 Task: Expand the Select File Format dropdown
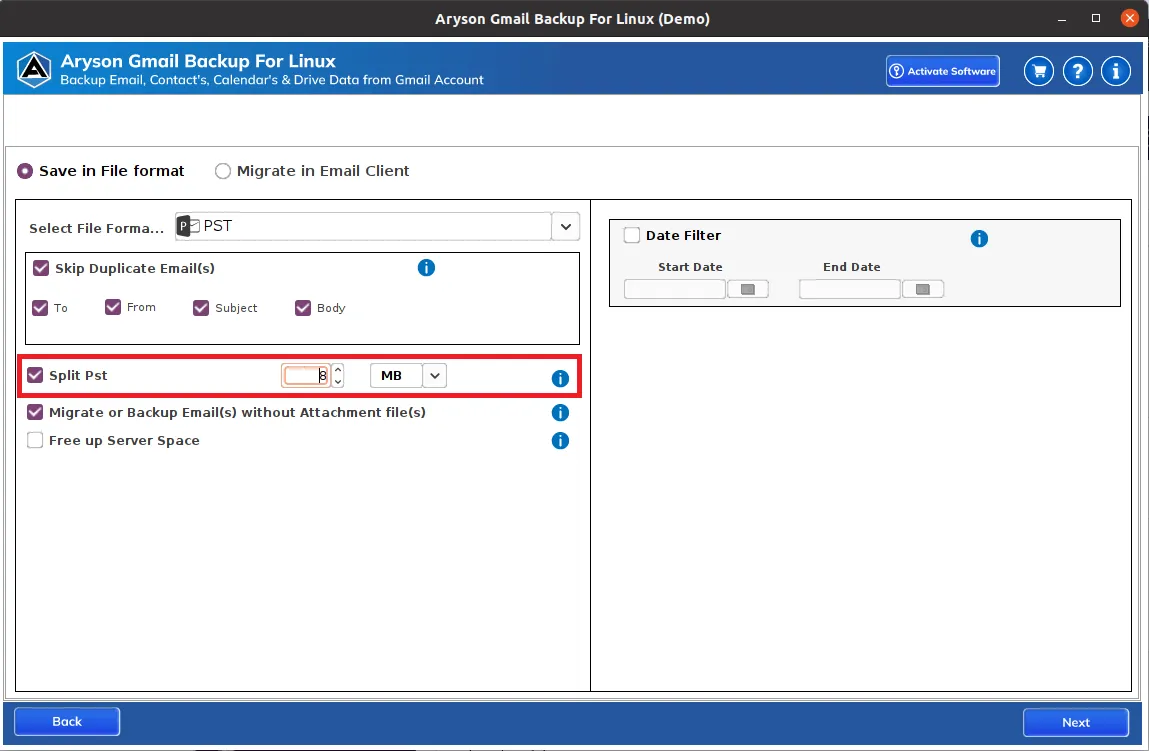[565, 226]
